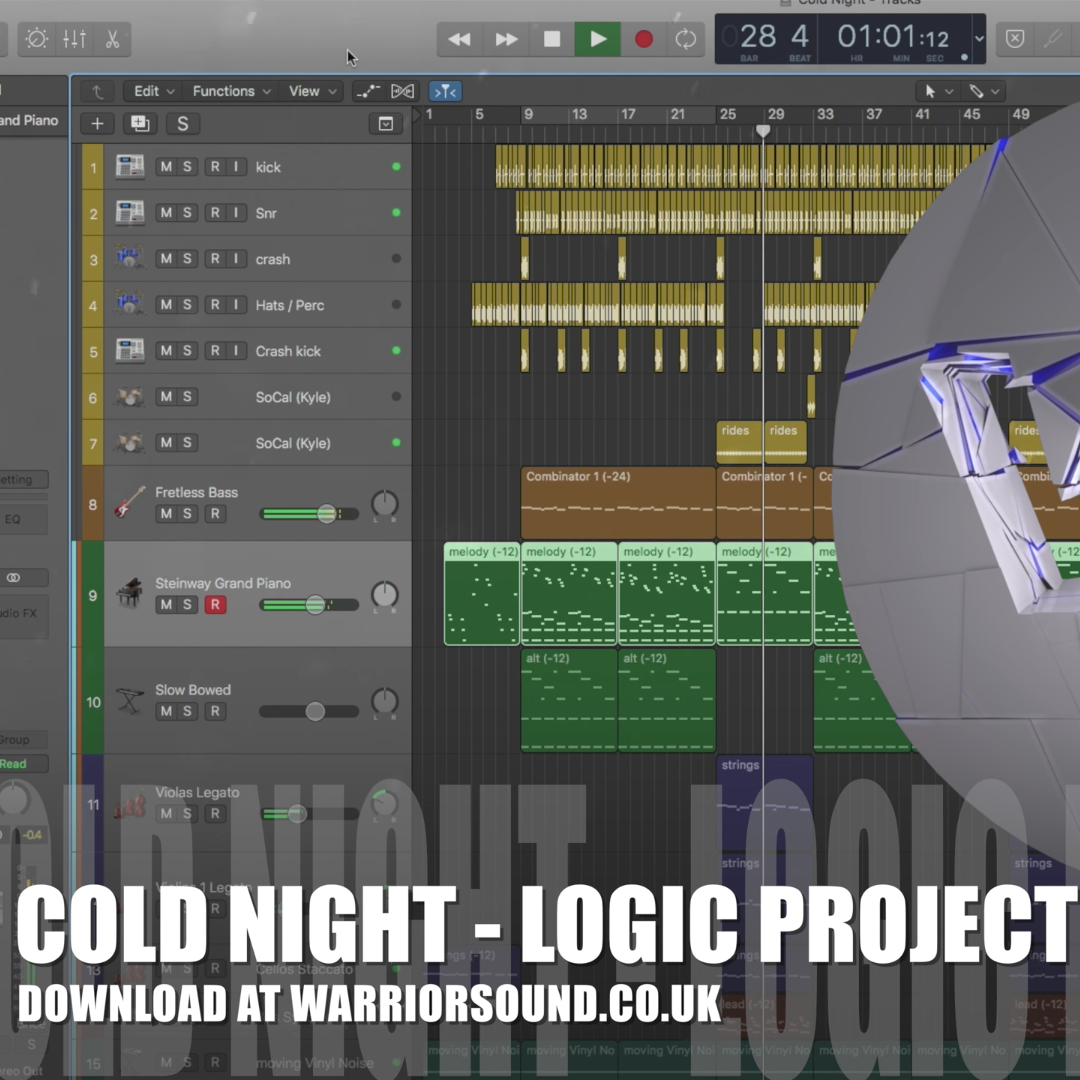Show automation with the curve icon

coord(368,92)
